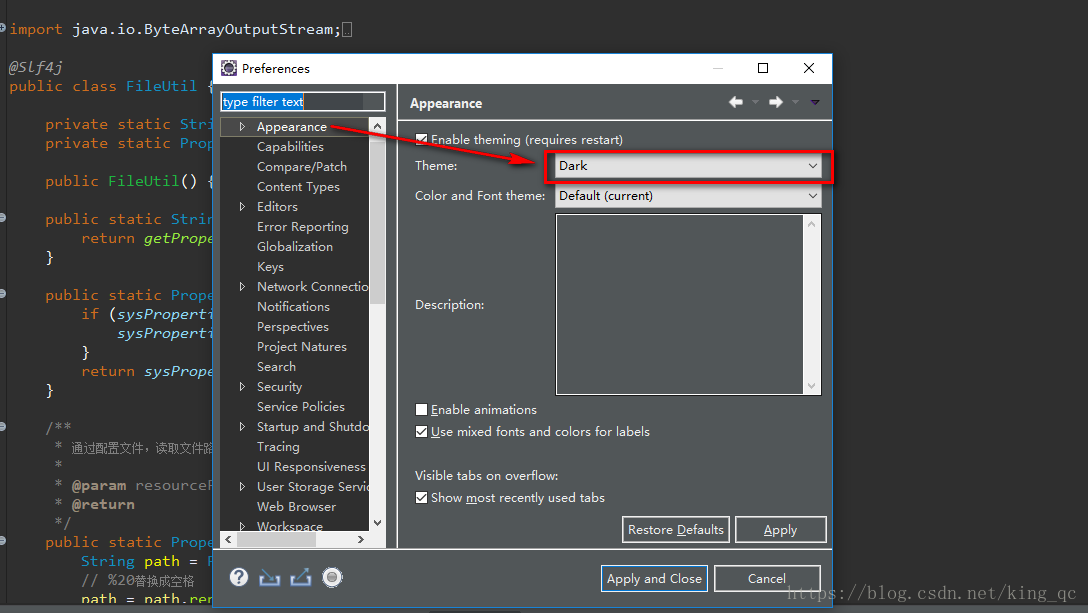This screenshot has width=1088, height=613.
Task: Close the Preferences dialog
Action: (x=809, y=68)
